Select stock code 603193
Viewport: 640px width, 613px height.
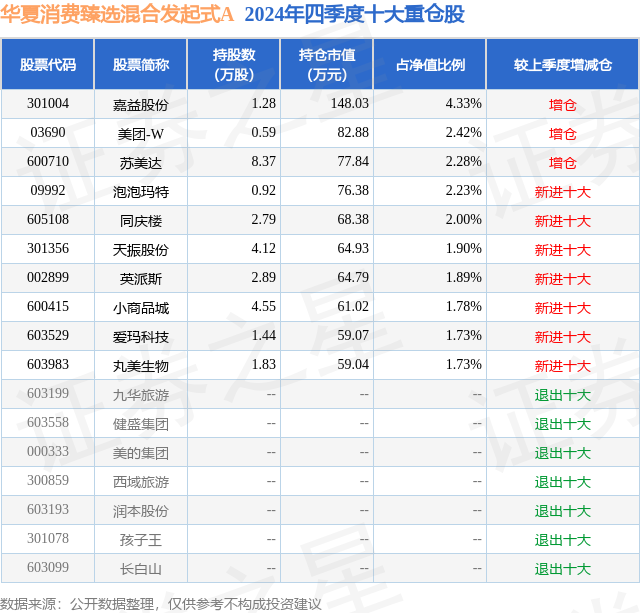pyautogui.click(x=48, y=509)
